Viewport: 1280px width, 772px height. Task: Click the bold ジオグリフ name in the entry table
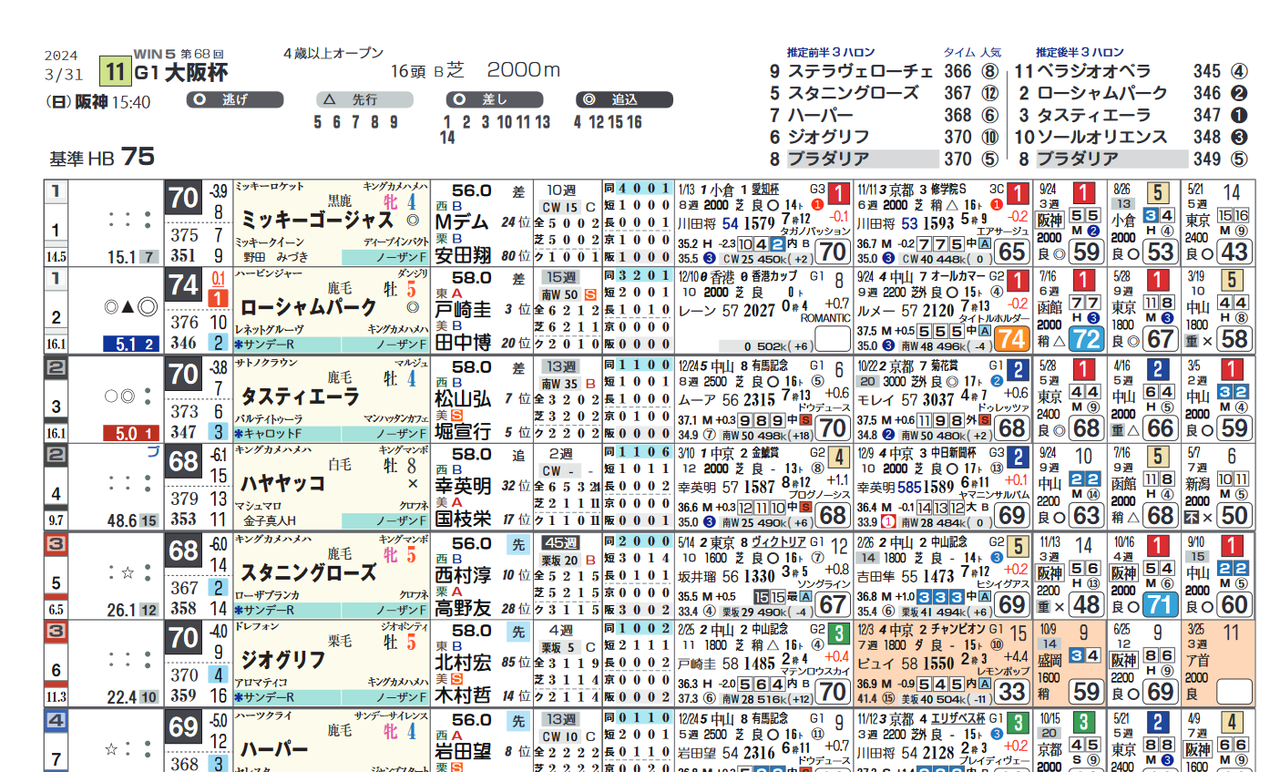pos(284,660)
